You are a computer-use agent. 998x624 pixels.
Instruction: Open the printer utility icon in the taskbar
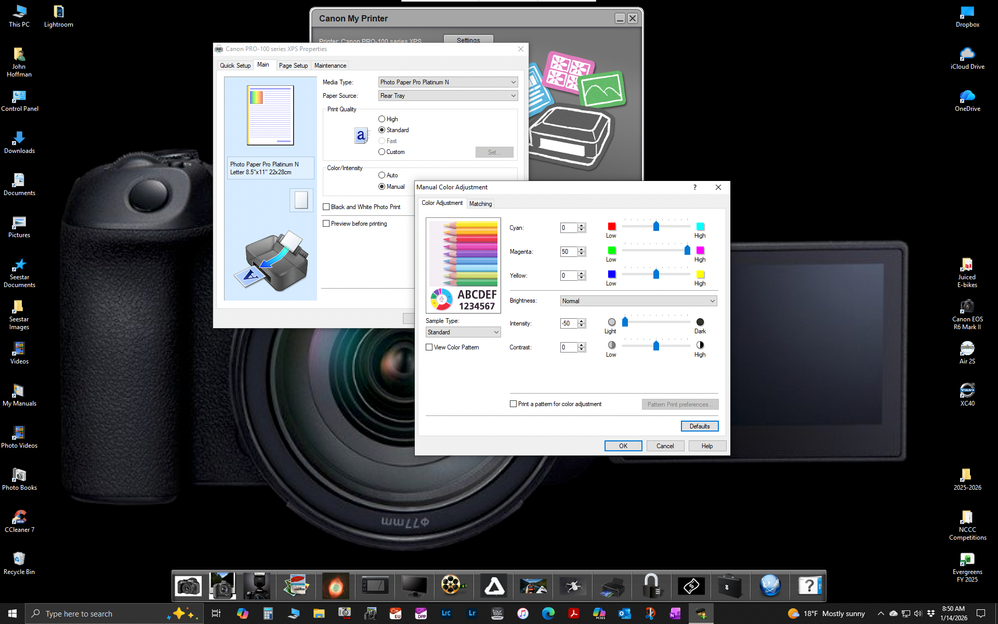(x=612, y=587)
